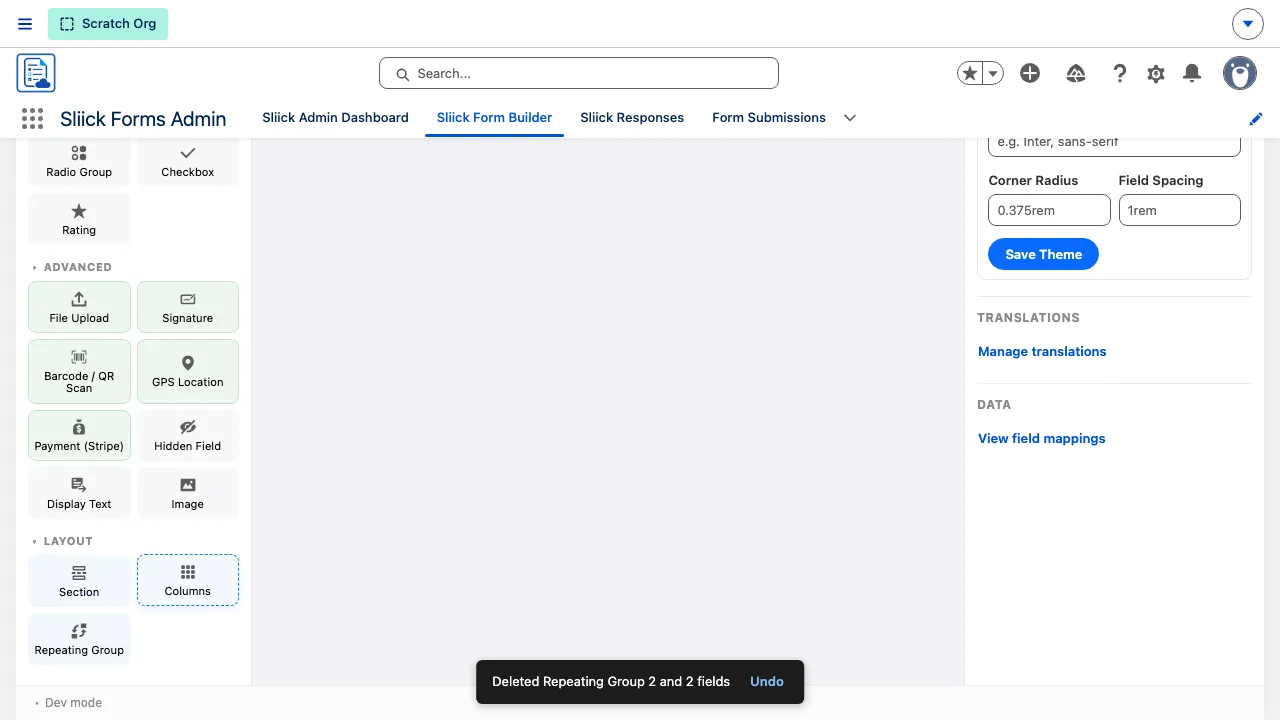Viewport: 1280px width, 720px height.
Task: Open the View field mappings link
Action: pos(1041,438)
